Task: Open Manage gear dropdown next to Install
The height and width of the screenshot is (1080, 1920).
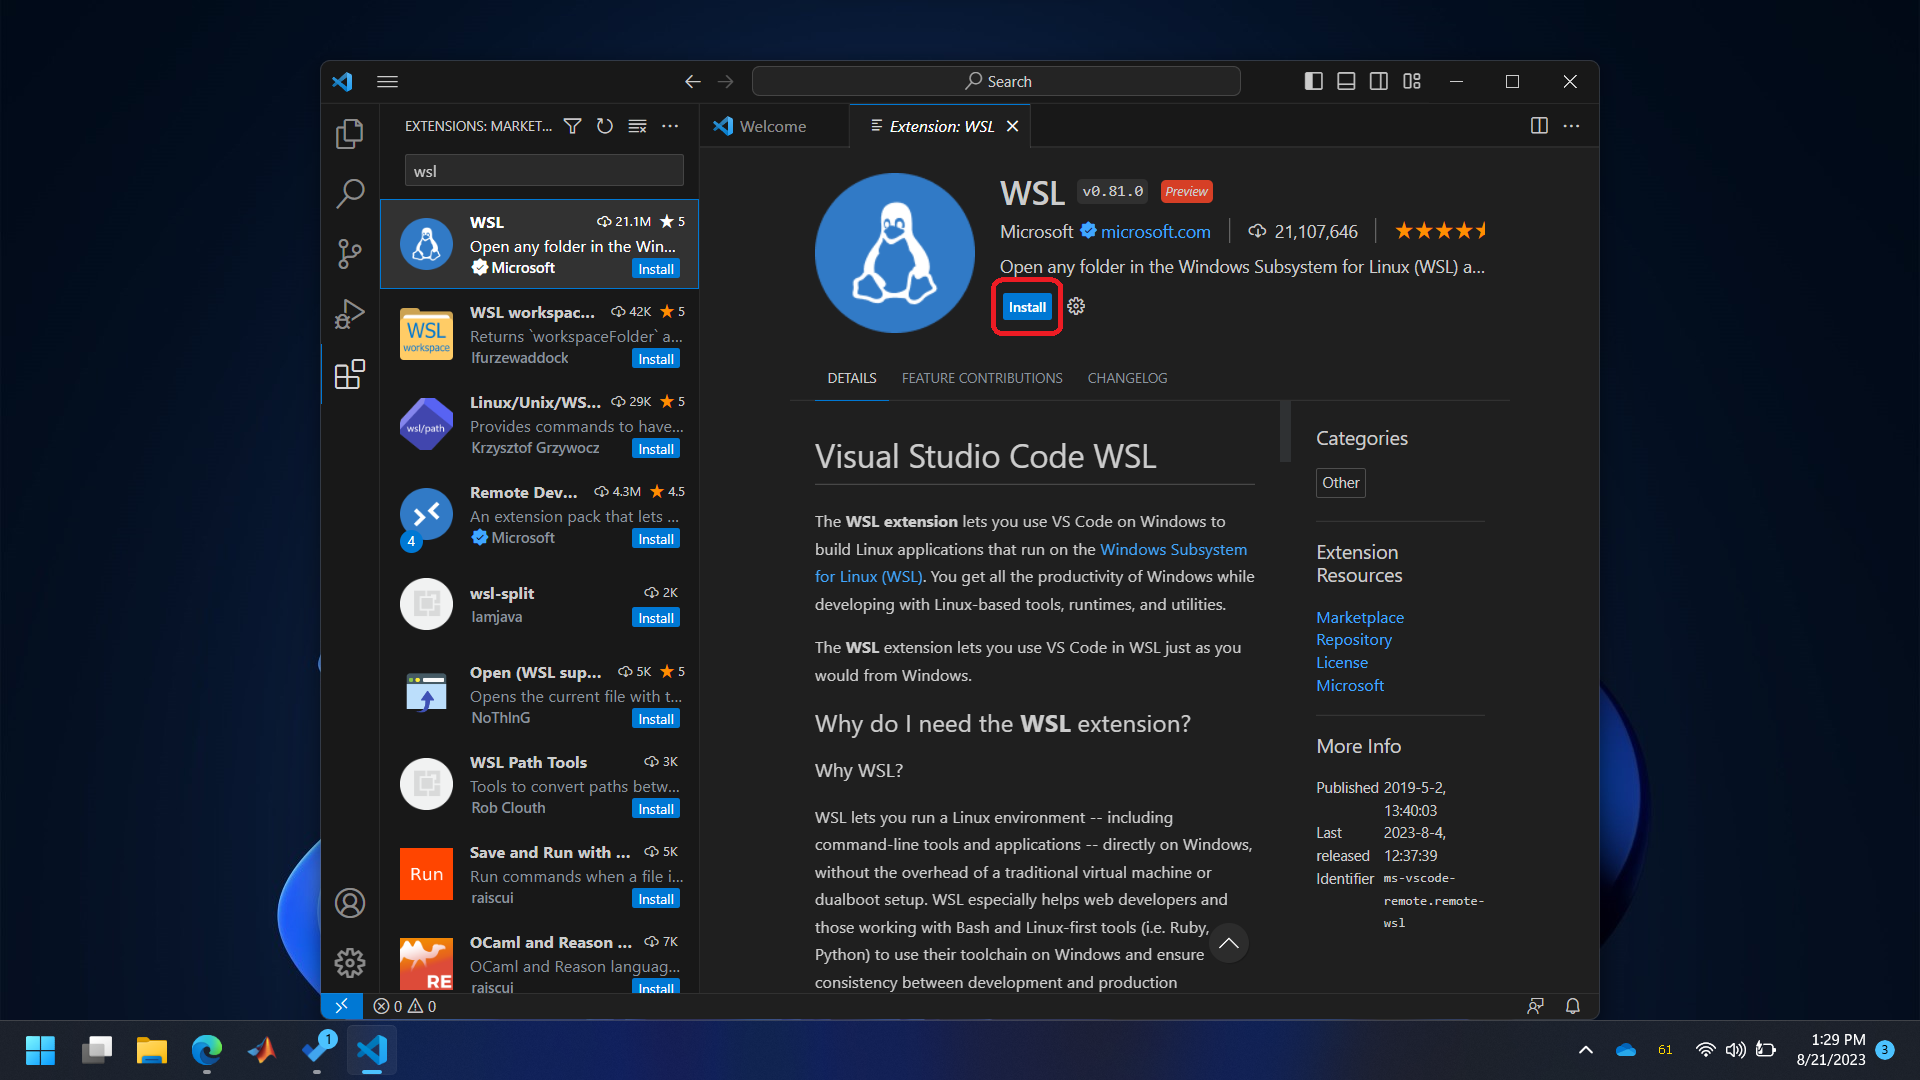Action: click(1076, 307)
